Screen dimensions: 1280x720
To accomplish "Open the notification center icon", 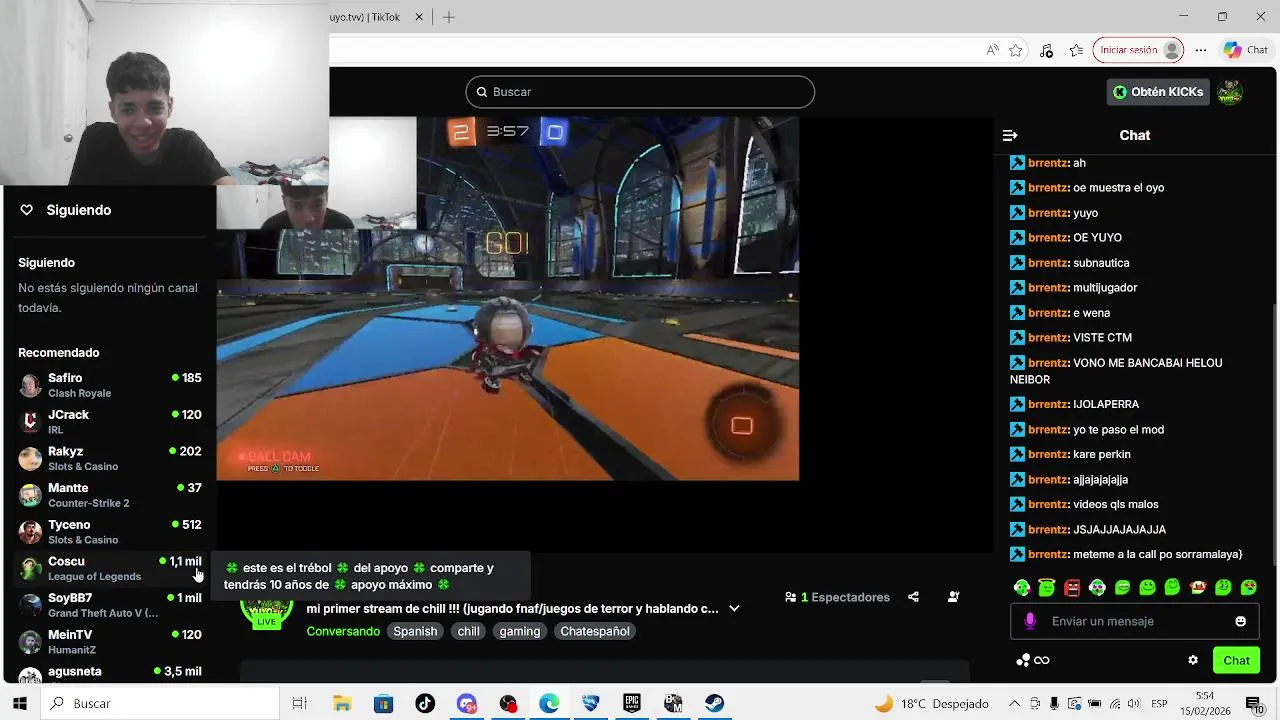I will tap(1254, 703).
